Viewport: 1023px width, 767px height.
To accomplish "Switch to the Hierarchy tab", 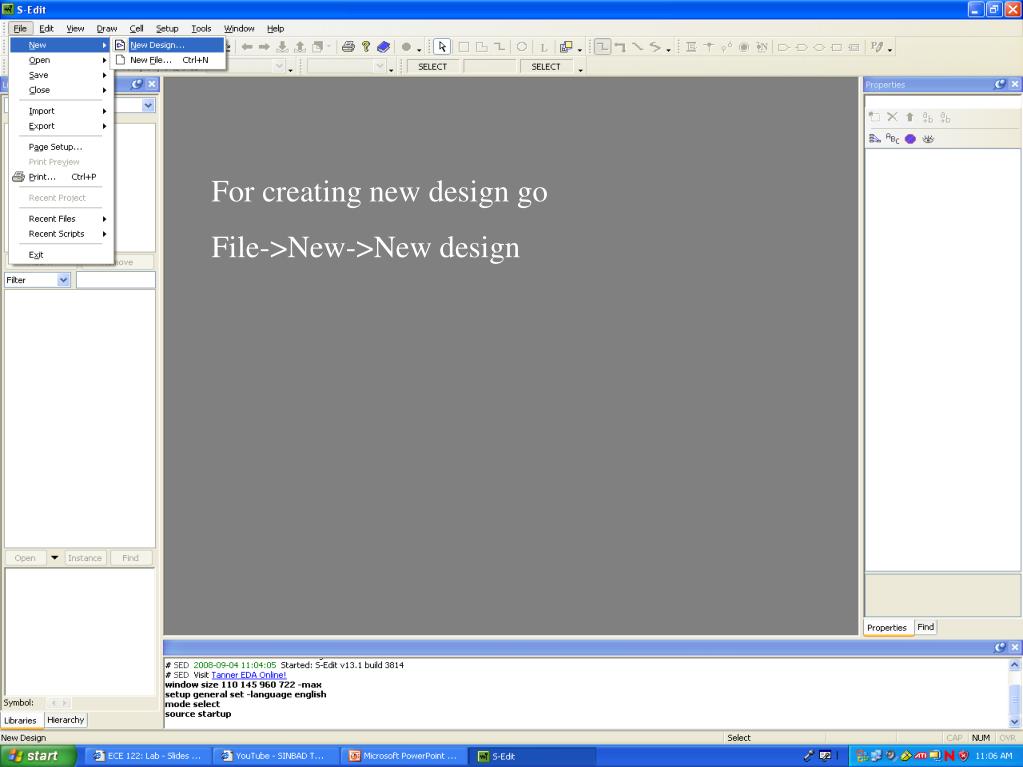I will pyautogui.click(x=65, y=720).
